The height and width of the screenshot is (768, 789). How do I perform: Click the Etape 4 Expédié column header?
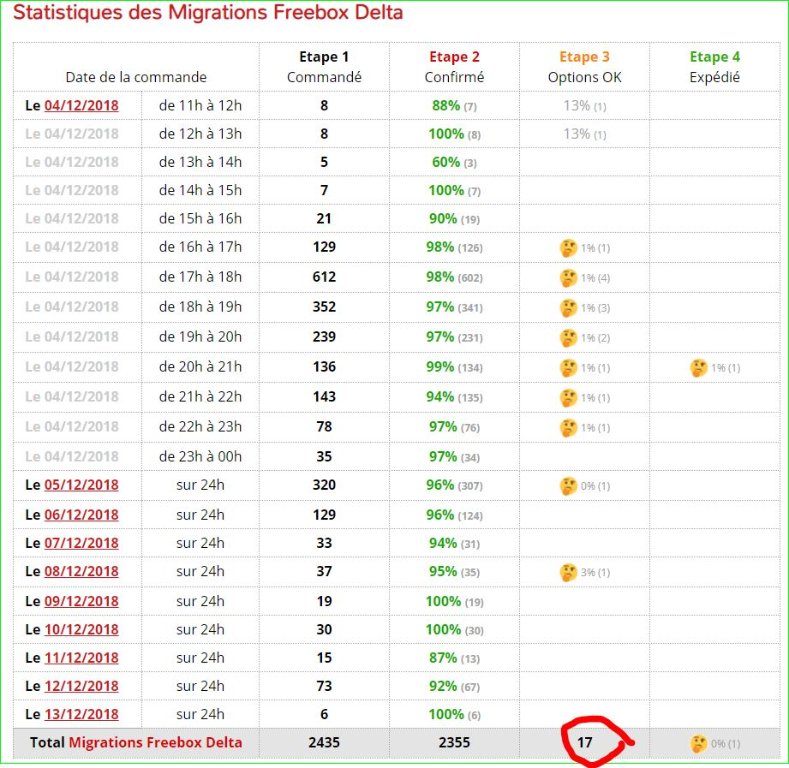click(x=714, y=67)
